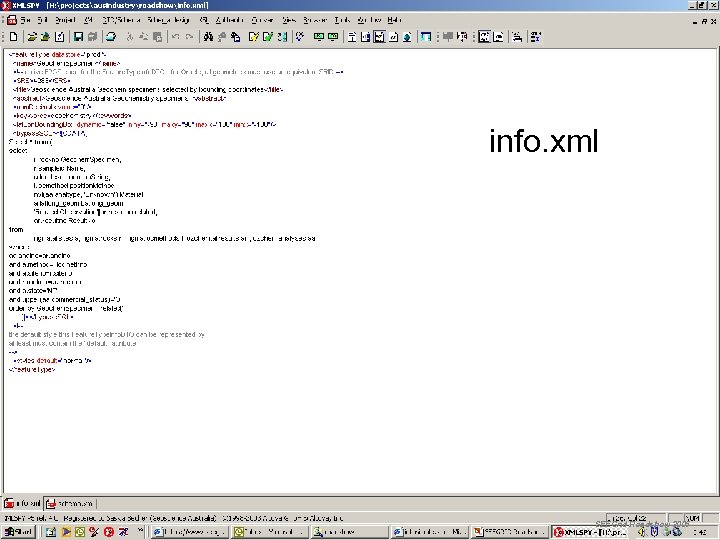Image resolution: width=720 pixels, height=540 pixels.
Task: Click the NUM indicator in status bar
Action: point(693,518)
